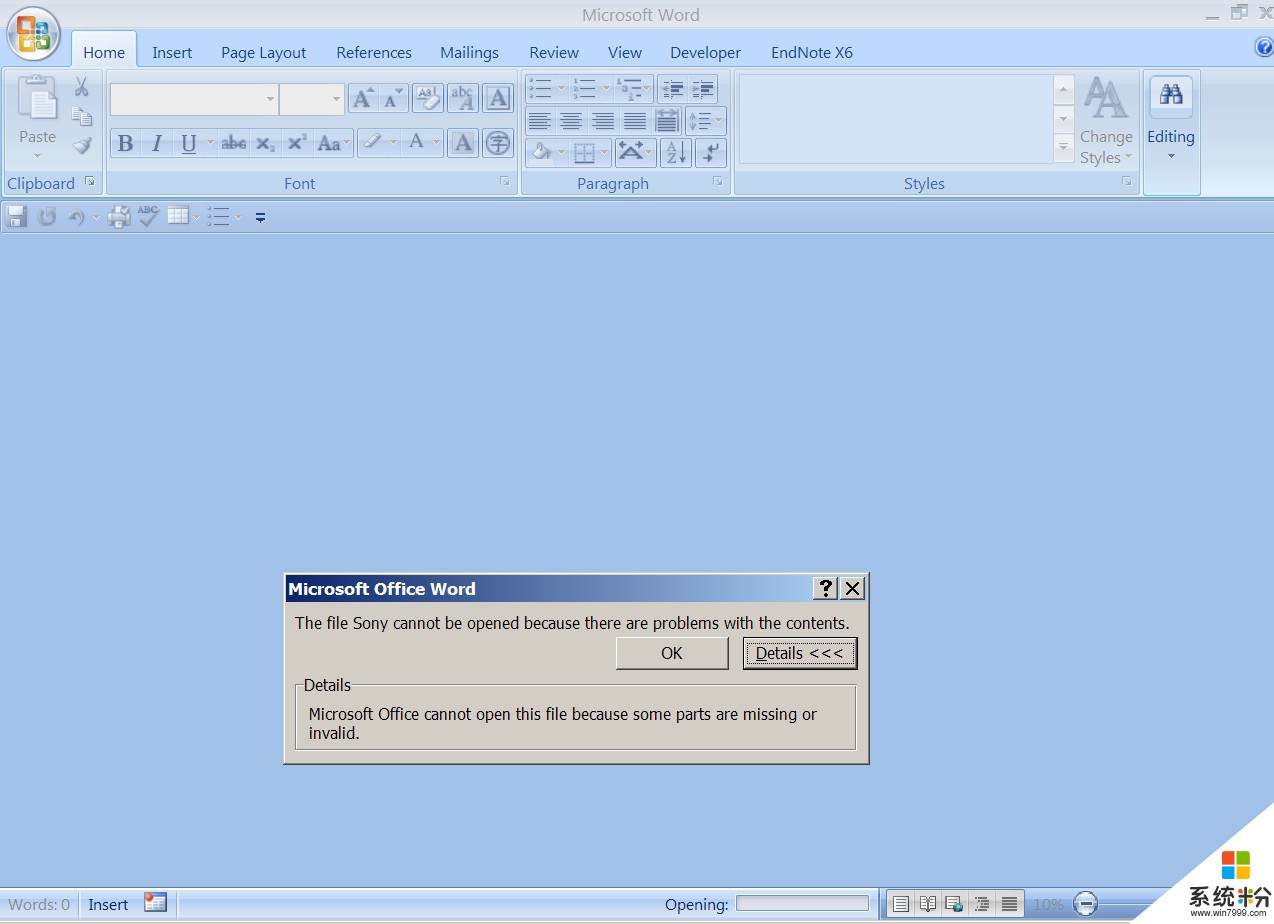Click the Enclose Characters icon
This screenshot has height=924, width=1274.
point(498,143)
